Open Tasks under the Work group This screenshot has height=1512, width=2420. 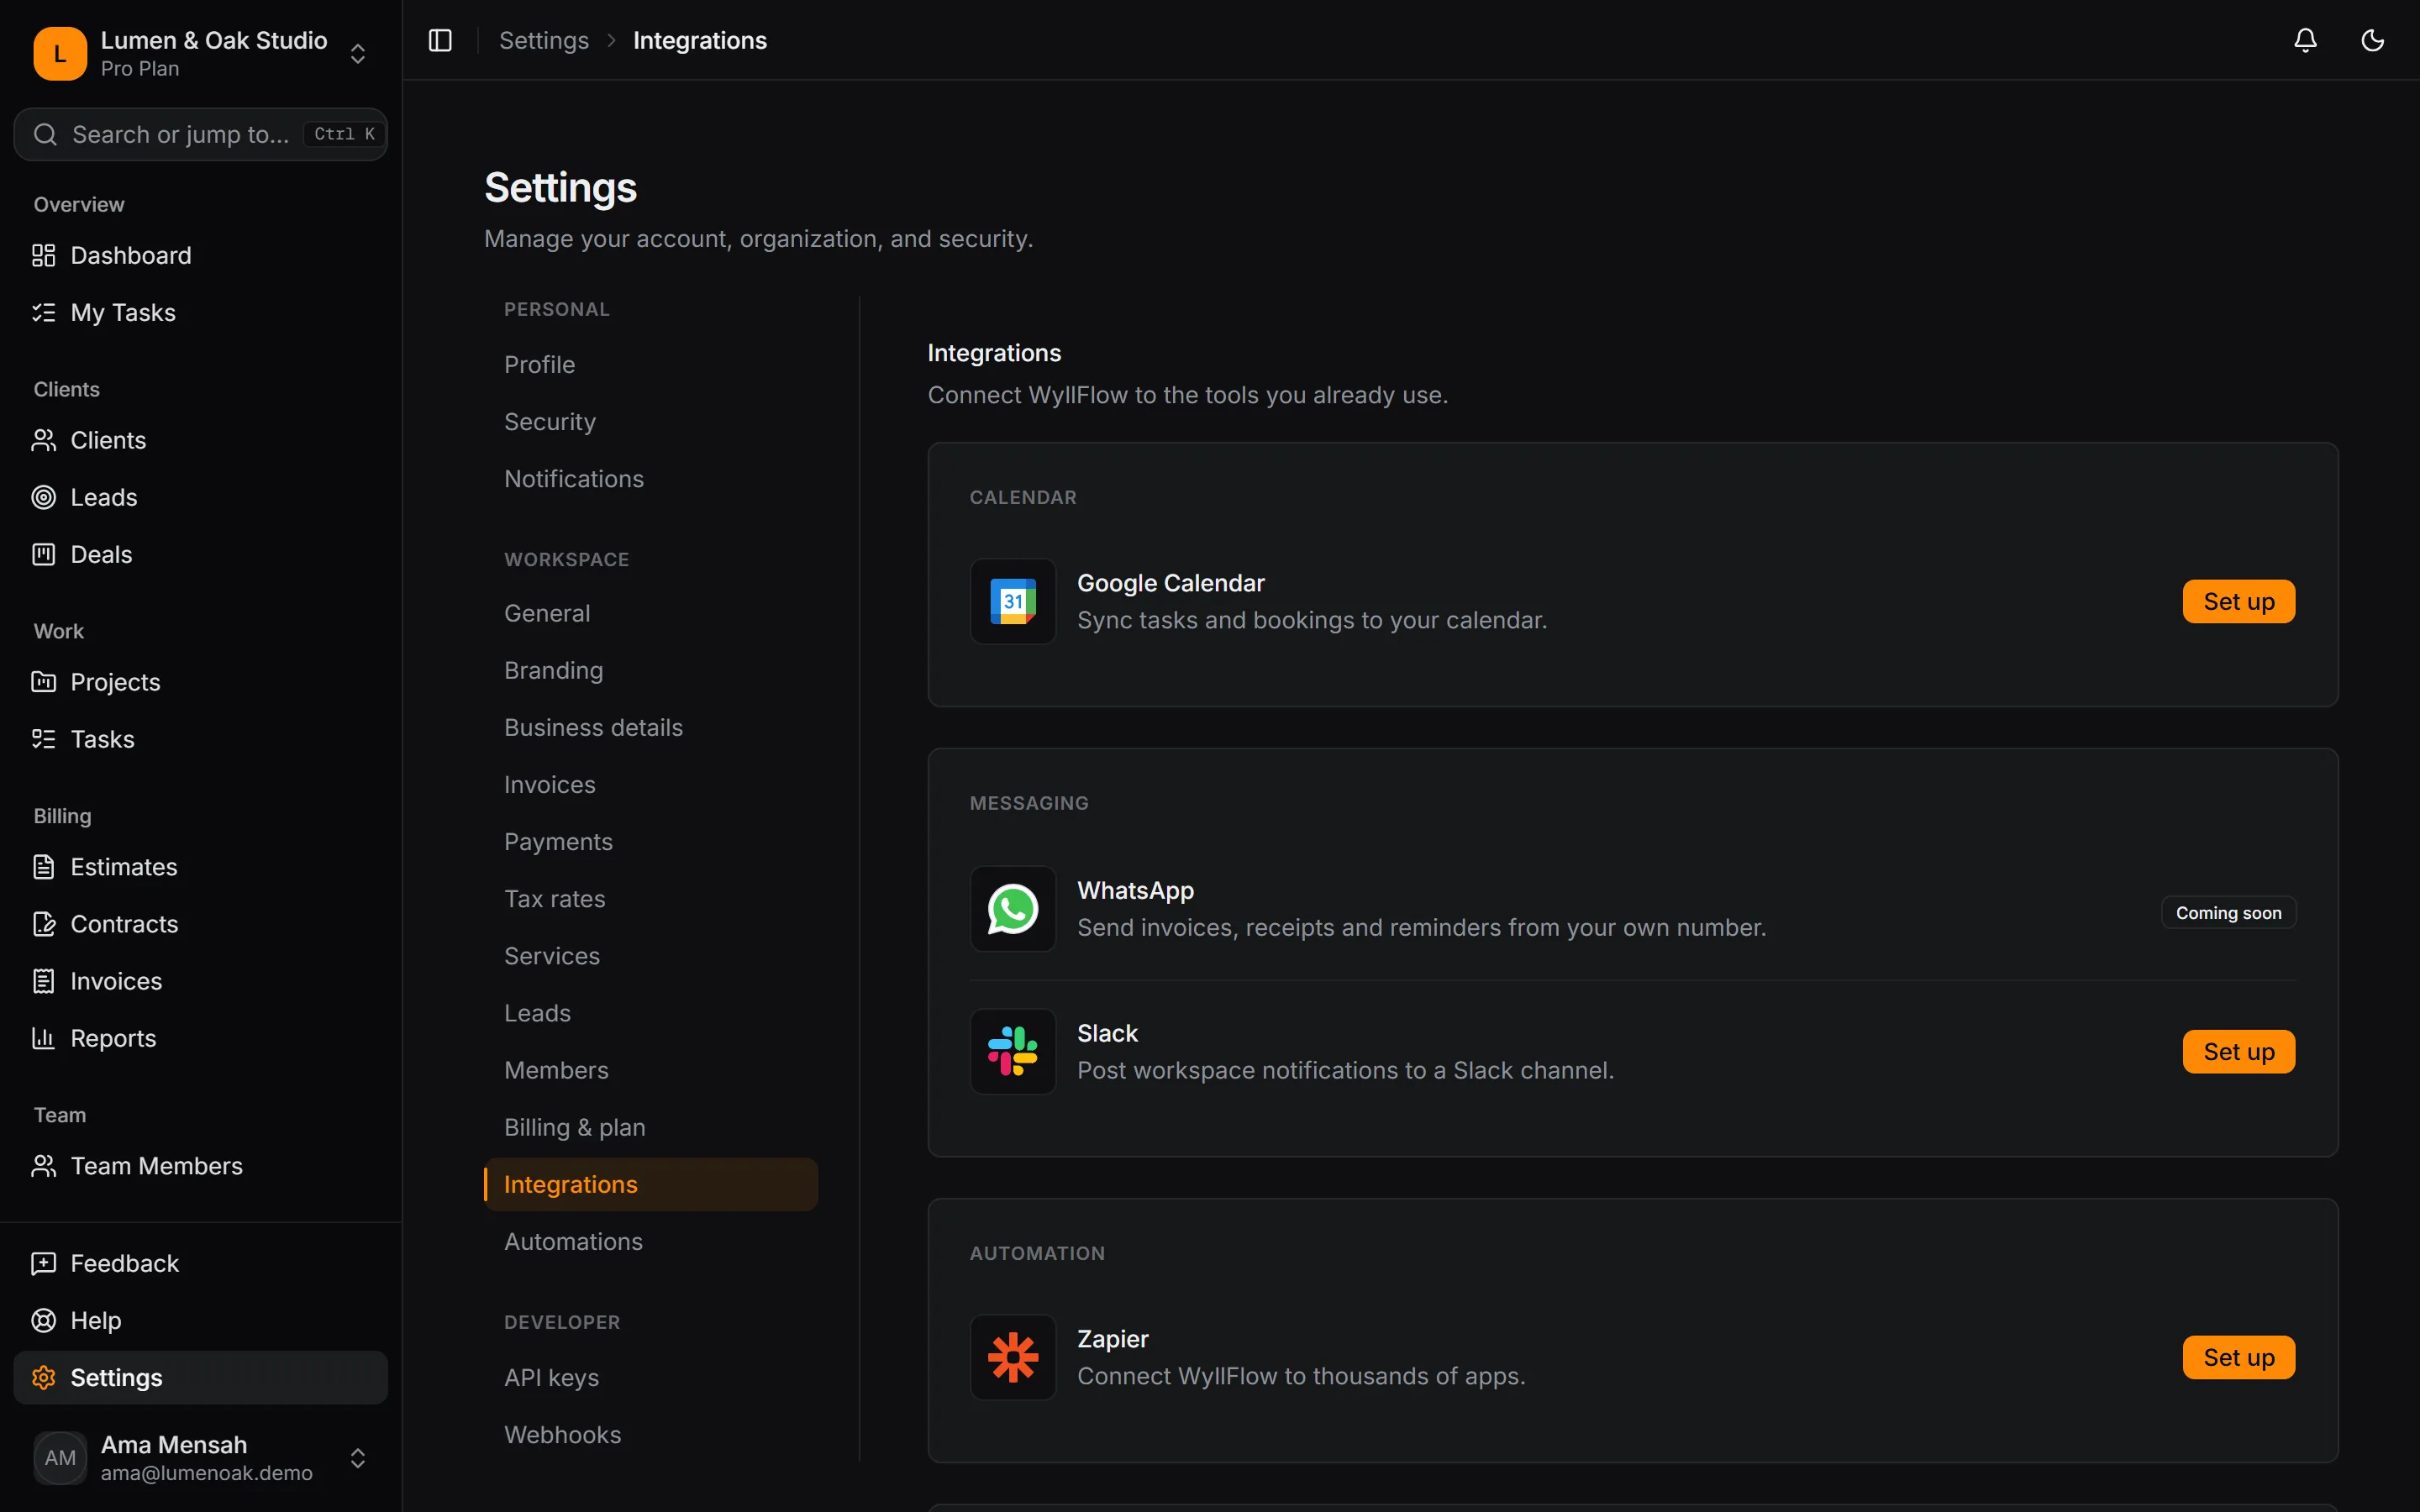200,739
